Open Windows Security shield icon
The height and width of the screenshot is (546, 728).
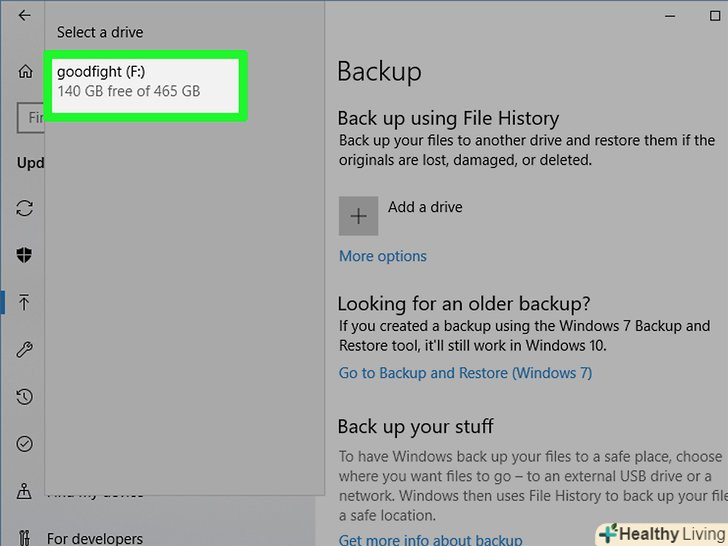[25, 255]
